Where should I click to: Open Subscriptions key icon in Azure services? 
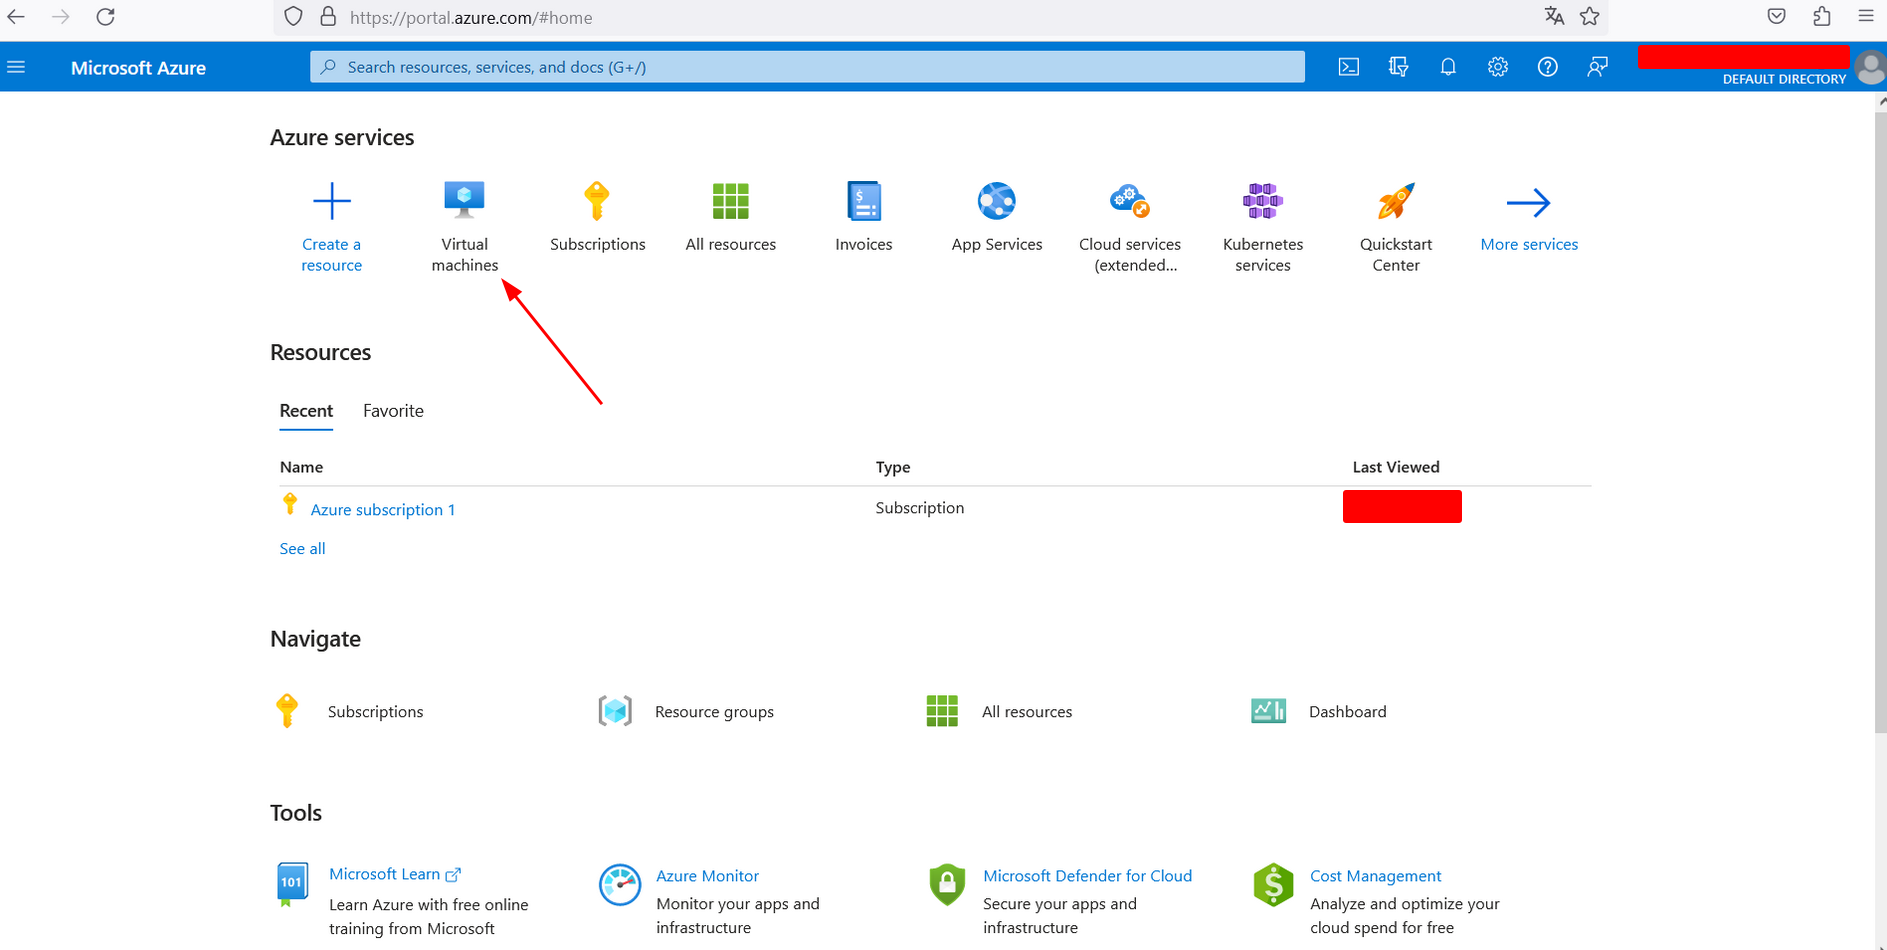click(x=597, y=201)
